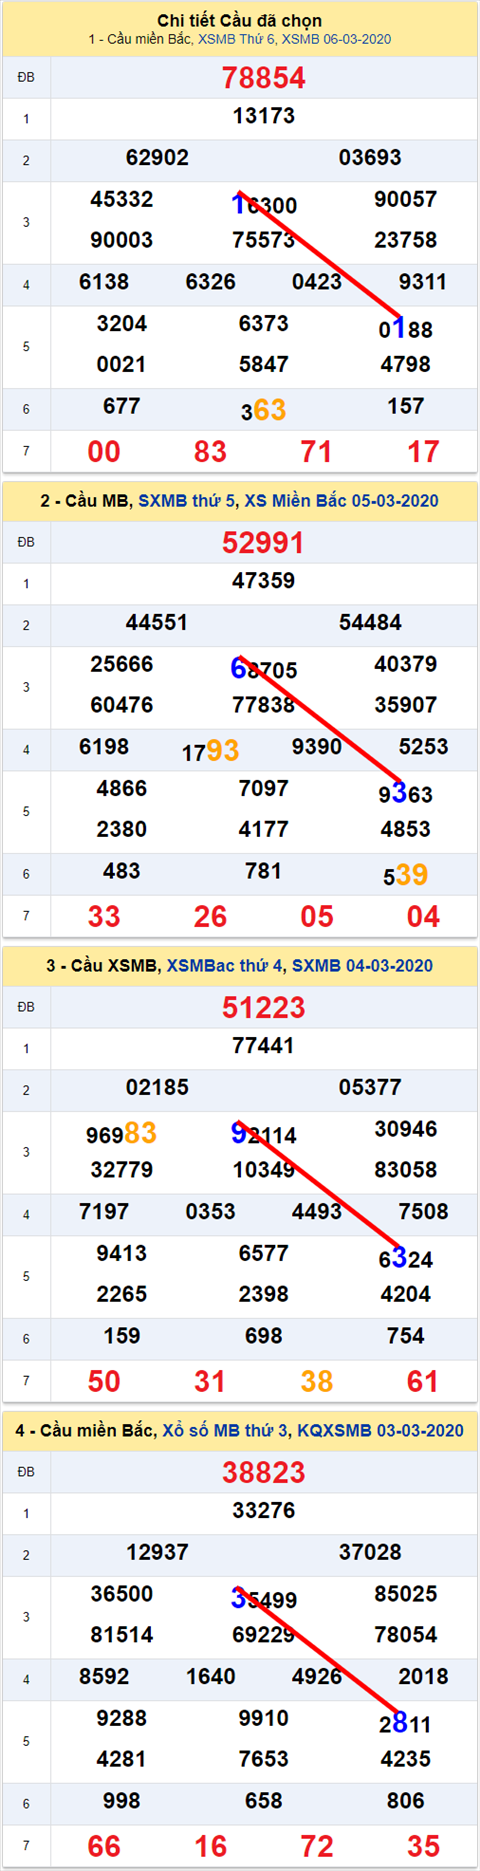This screenshot has width=480, height=1871.
Task: Click the XSMBac thứ 4 link
Action: click(225, 965)
